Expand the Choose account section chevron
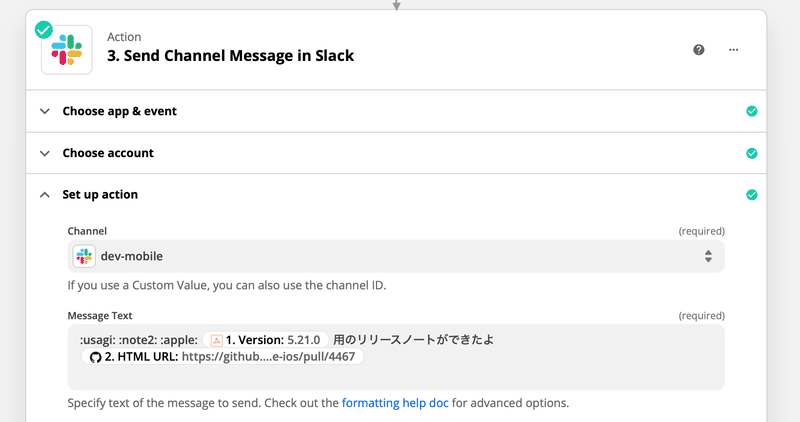The width and height of the screenshot is (800, 422). click(x=45, y=153)
